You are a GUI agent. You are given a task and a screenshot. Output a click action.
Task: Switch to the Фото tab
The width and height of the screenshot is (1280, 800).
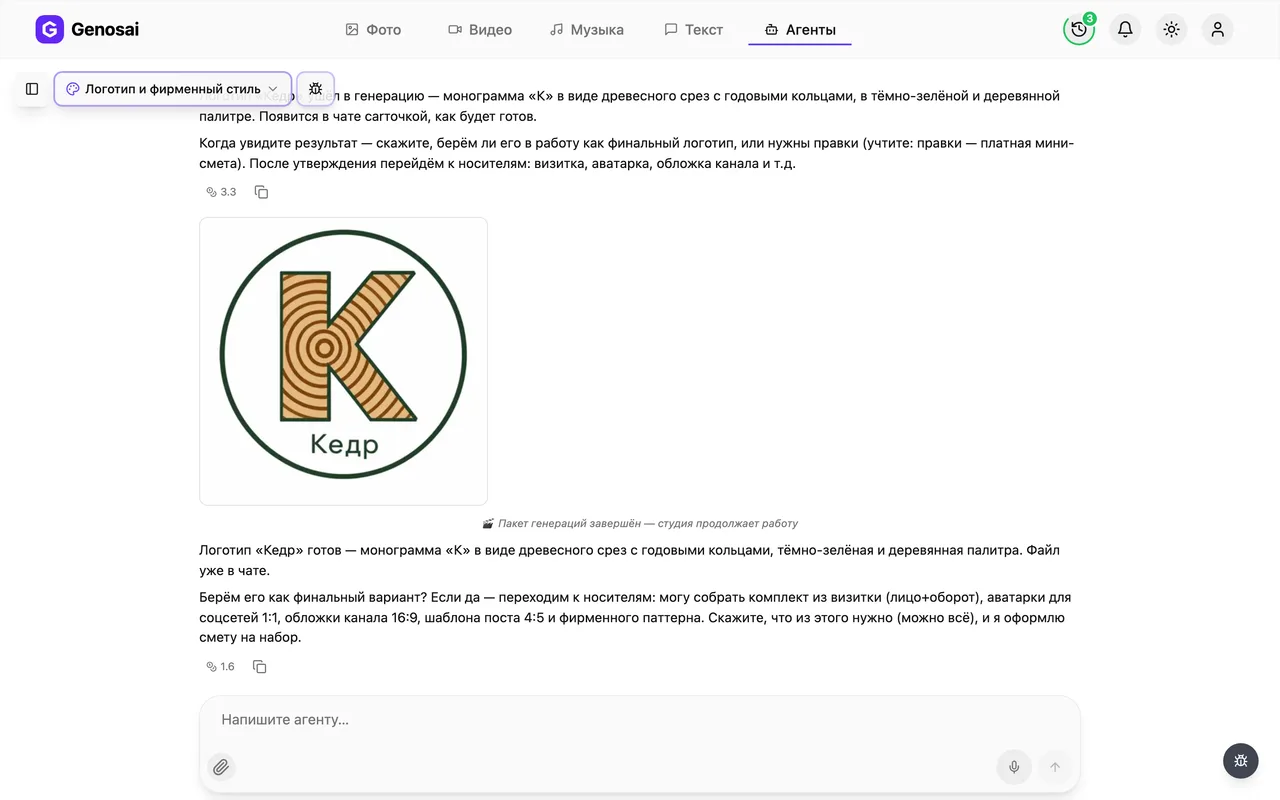tap(373, 30)
